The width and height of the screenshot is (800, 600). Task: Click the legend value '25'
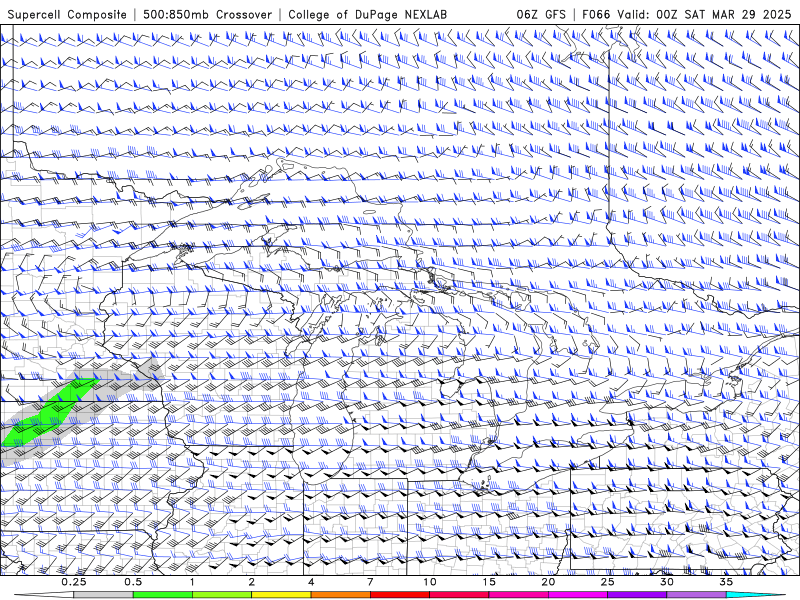608,582
